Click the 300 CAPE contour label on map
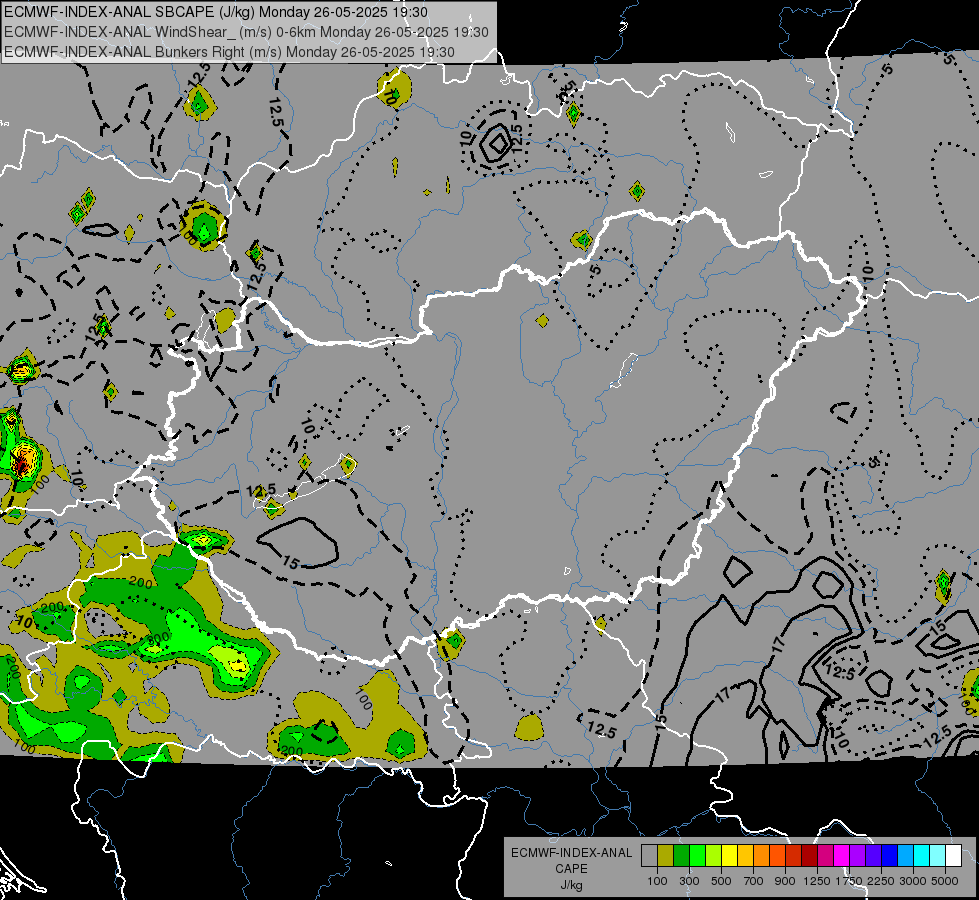This screenshot has height=900, width=979. coord(159,638)
